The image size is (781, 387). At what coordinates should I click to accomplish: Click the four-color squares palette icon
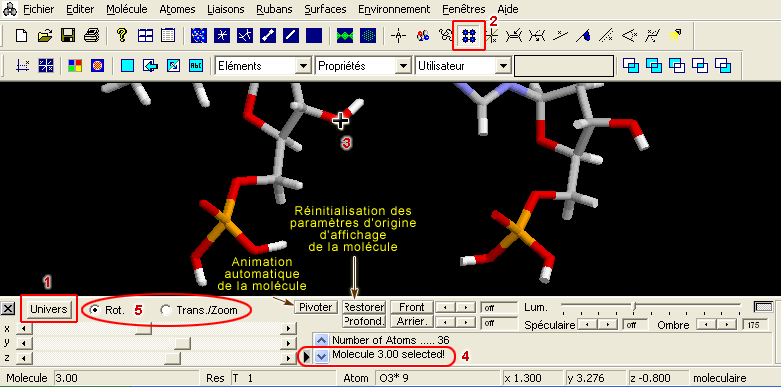[75, 65]
